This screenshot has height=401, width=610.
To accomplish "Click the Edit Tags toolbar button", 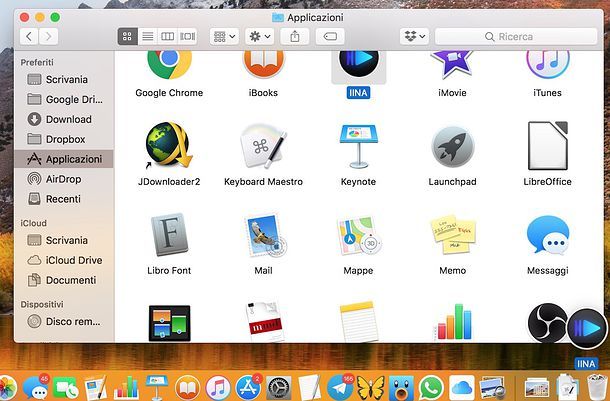I will click(330, 37).
